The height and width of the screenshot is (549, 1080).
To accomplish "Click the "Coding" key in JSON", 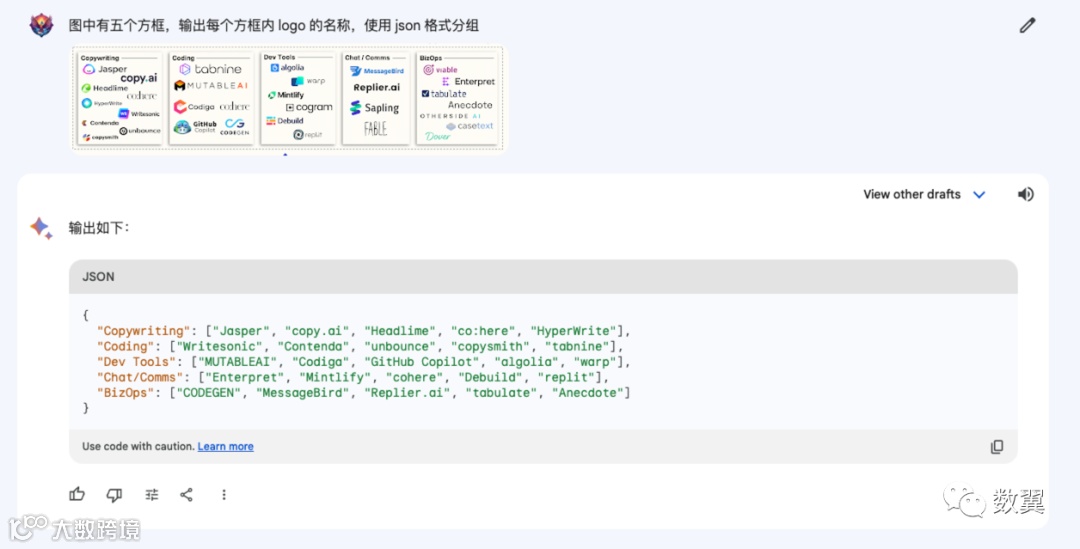I will 126,346.
